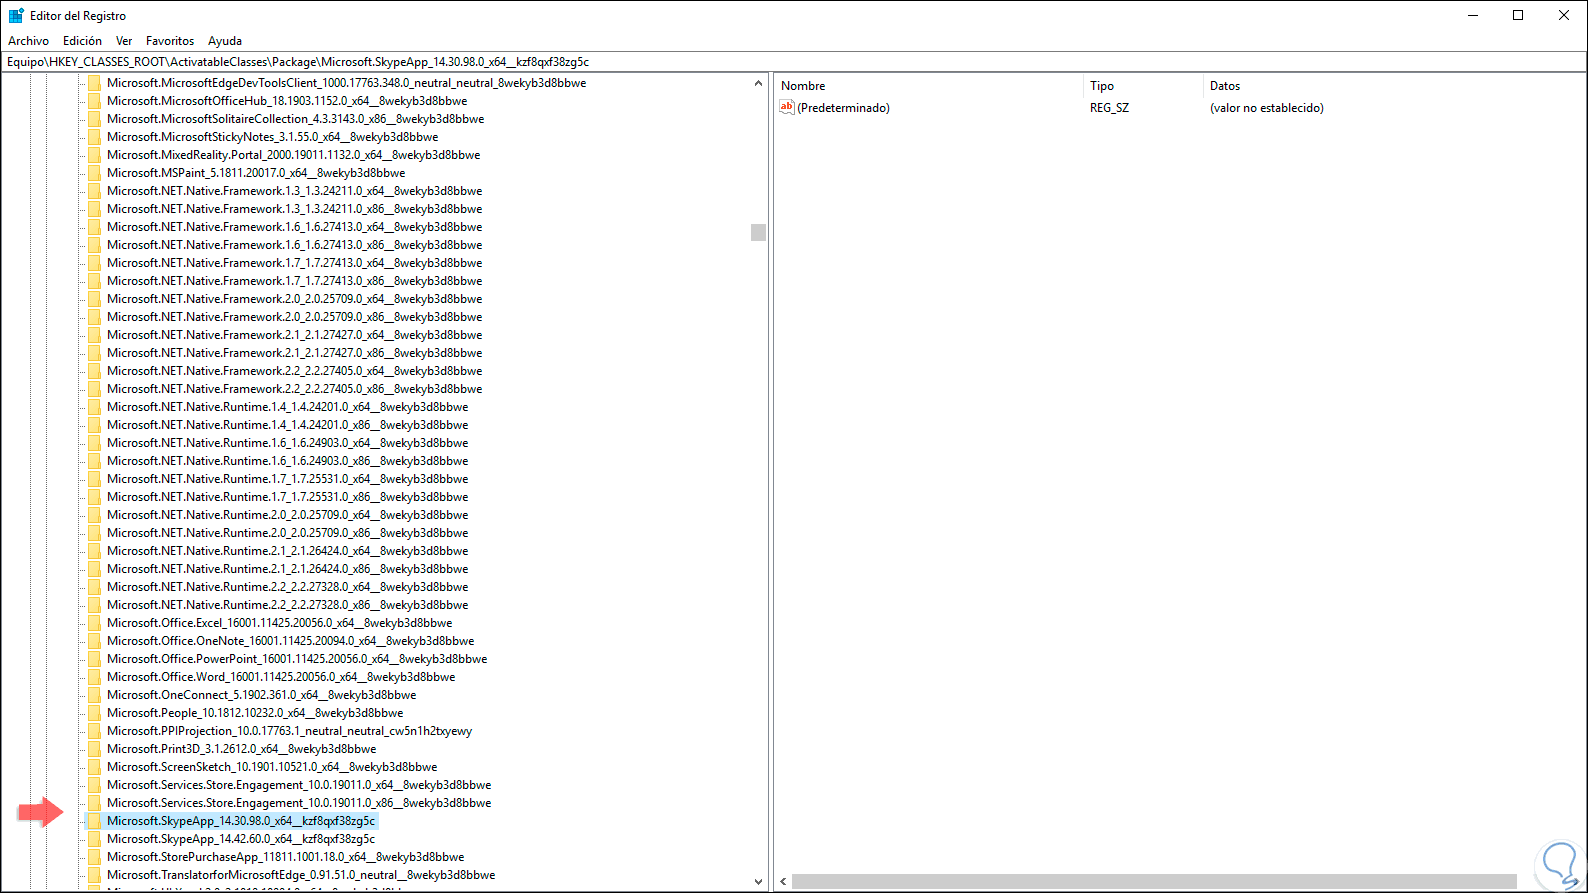Viewport: 1588px width, 893px height.
Task: Click folder icon beside Microsoft.Office.PowerPoint
Action: pyautogui.click(x=94, y=659)
